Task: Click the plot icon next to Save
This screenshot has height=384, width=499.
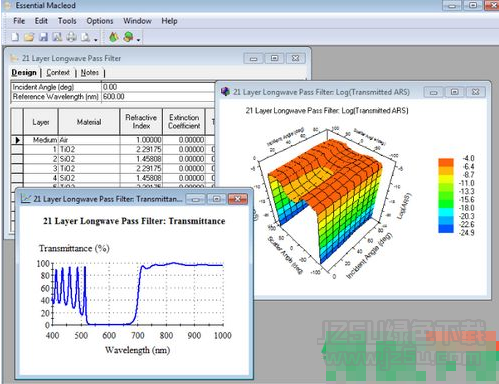Action: pos(57,37)
